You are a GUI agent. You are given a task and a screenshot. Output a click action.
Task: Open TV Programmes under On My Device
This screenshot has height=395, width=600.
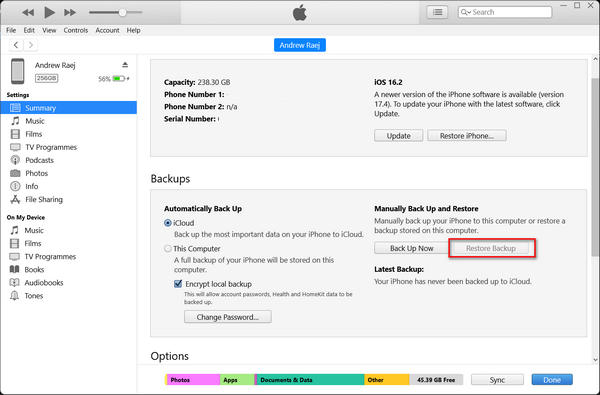point(50,256)
